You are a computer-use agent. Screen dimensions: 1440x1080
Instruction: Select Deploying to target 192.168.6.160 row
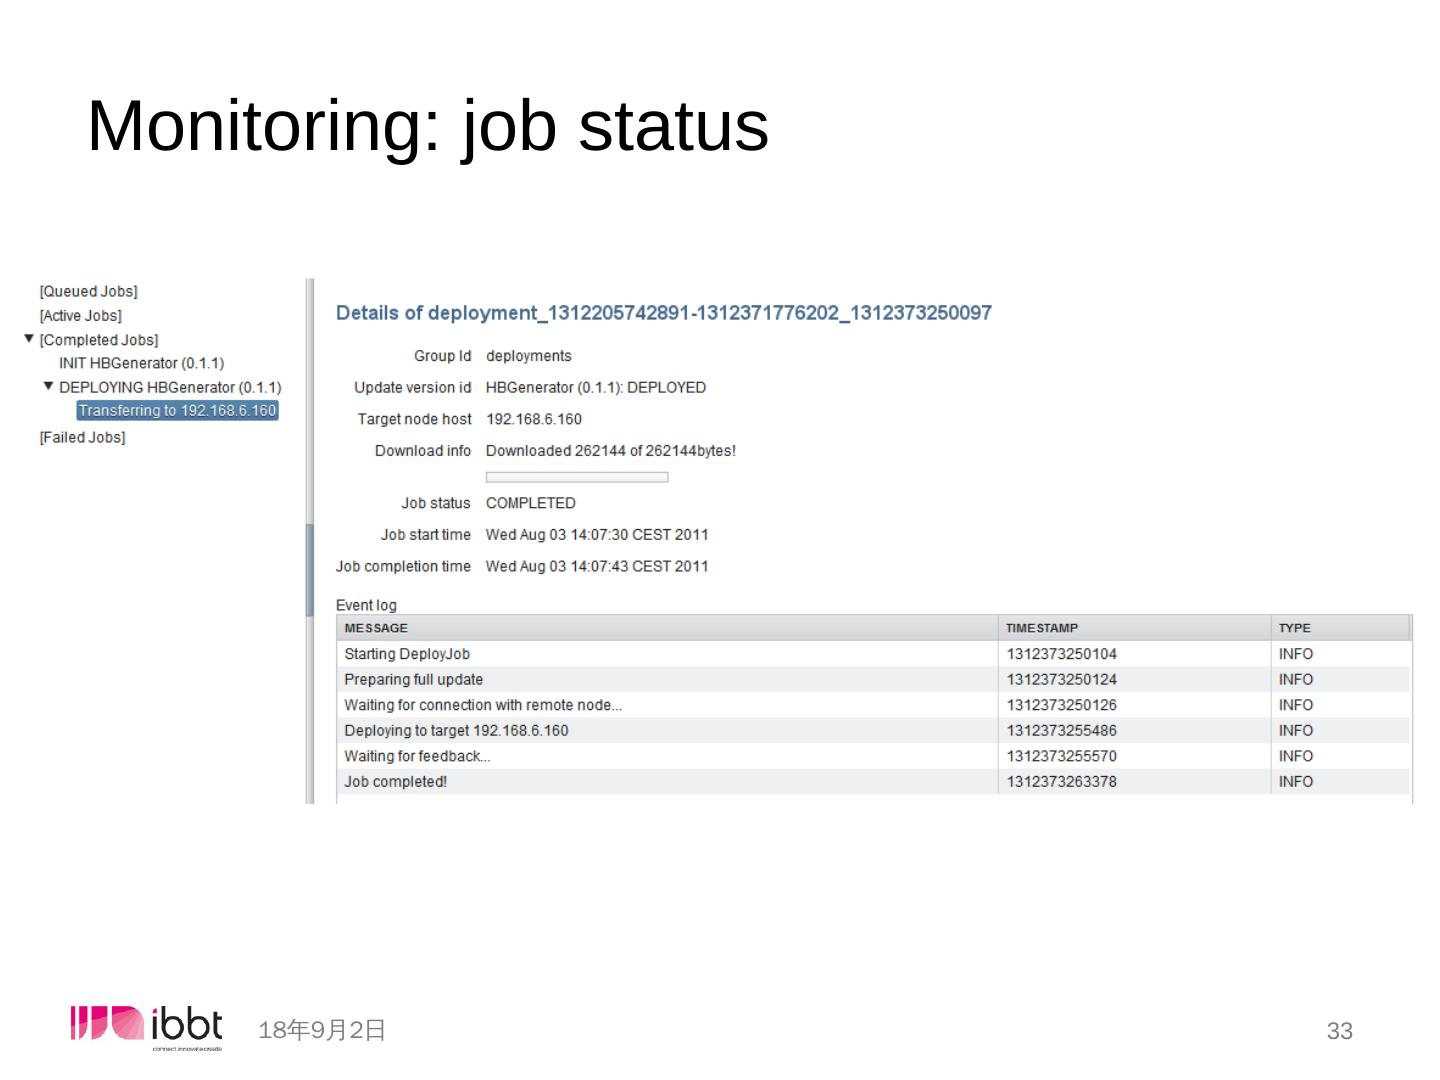tap(456, 730)
